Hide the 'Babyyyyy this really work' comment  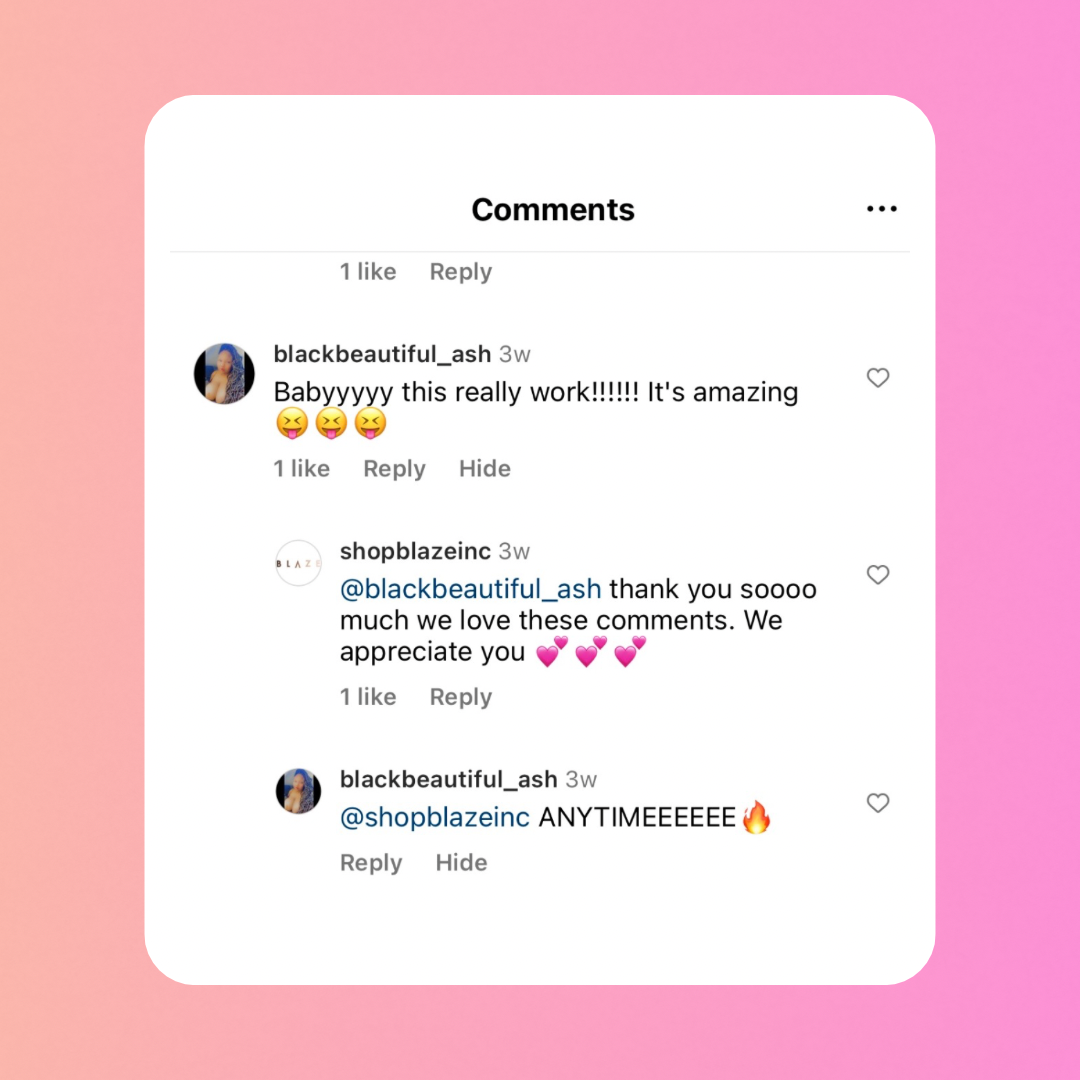[485, 469]
